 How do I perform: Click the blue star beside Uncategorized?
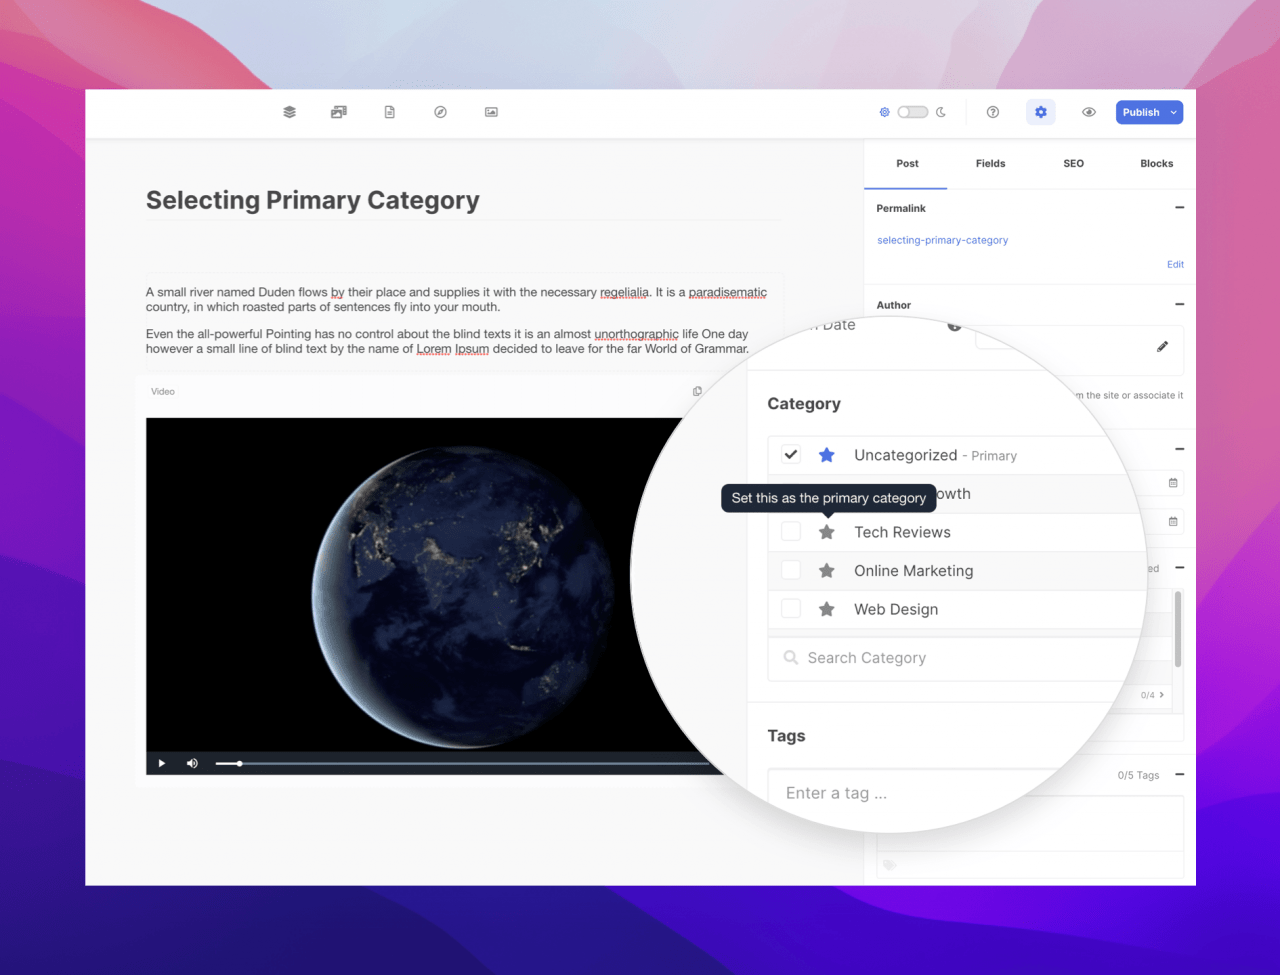click(827, 455)
